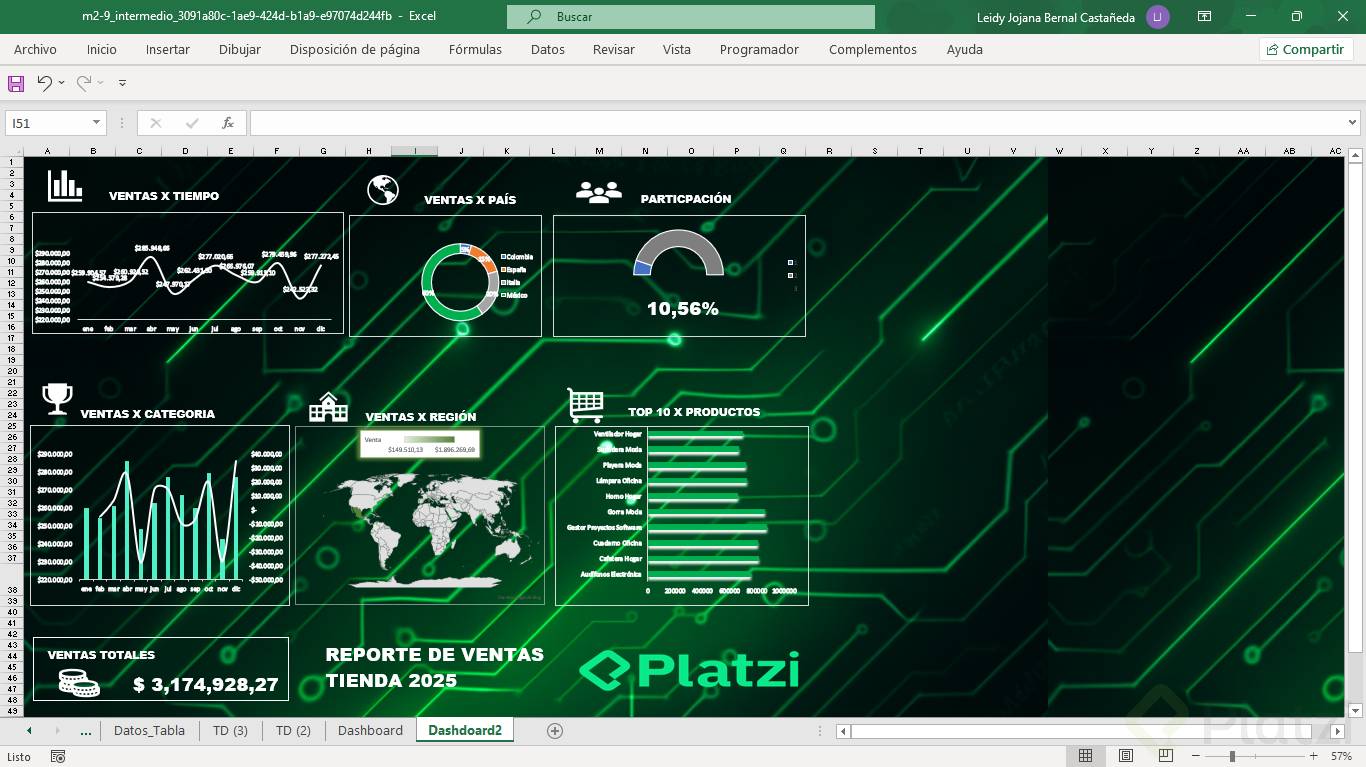Screen dimensions: 1366x767
Task: Open the Dibujar ribbon tab
Action: [240, 49]
